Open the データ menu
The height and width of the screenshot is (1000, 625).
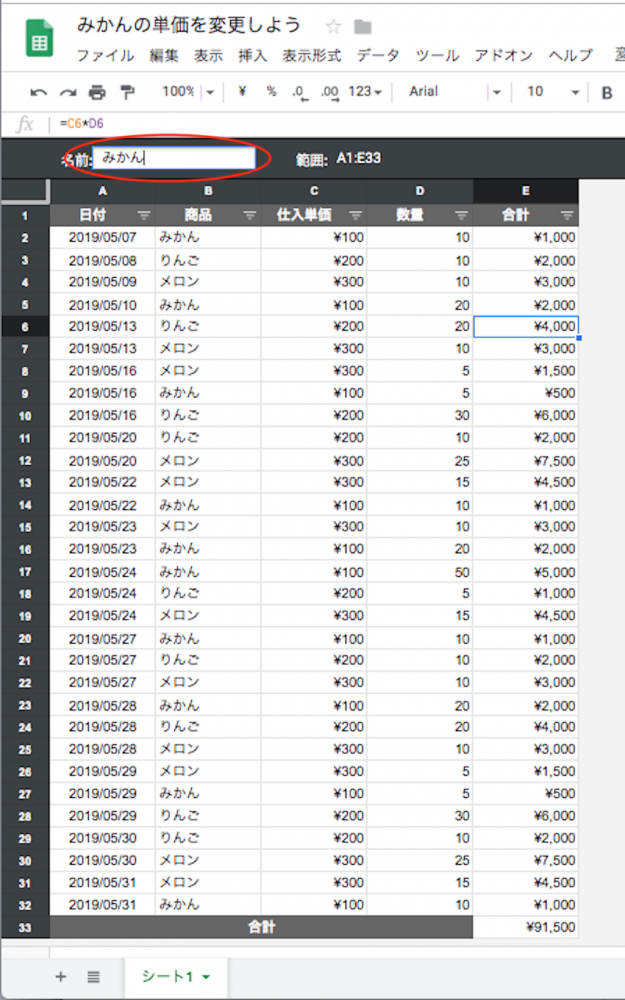tap(377, 56)
